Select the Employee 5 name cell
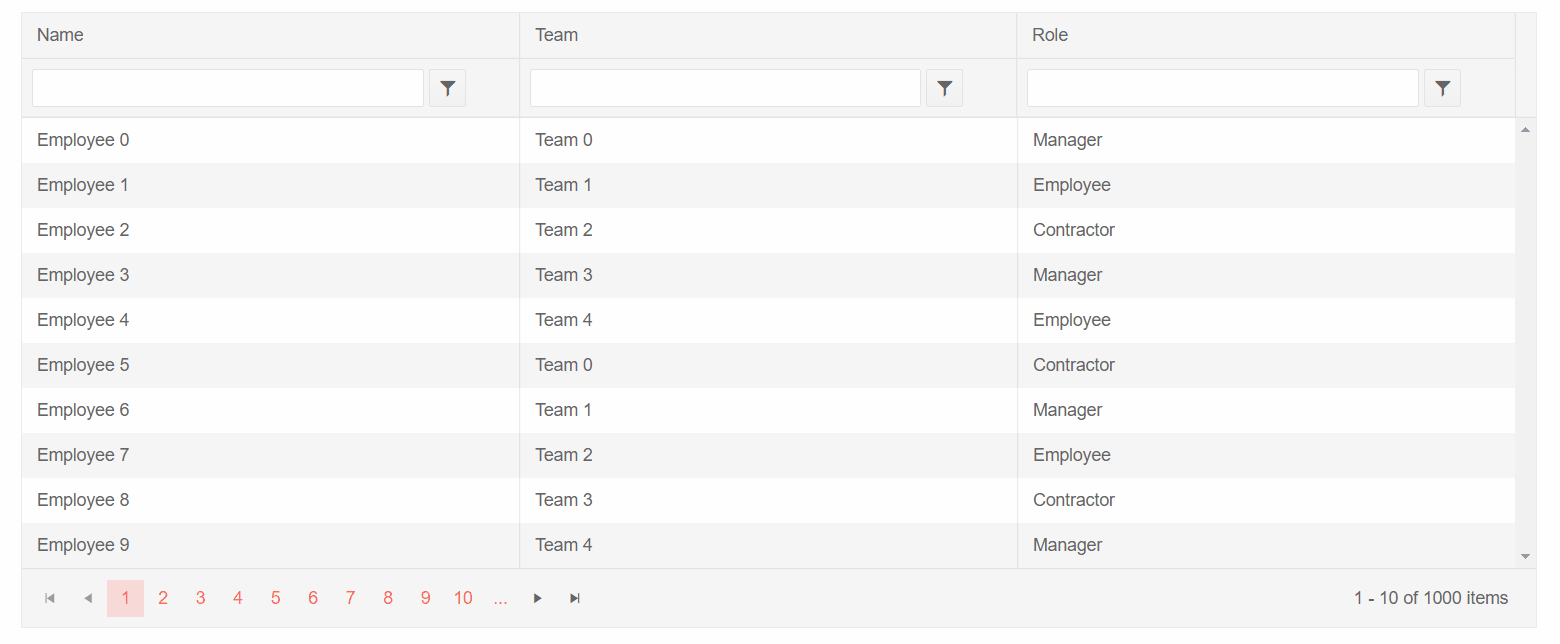Screen dimensions: 1560x644 coord(270,365)
